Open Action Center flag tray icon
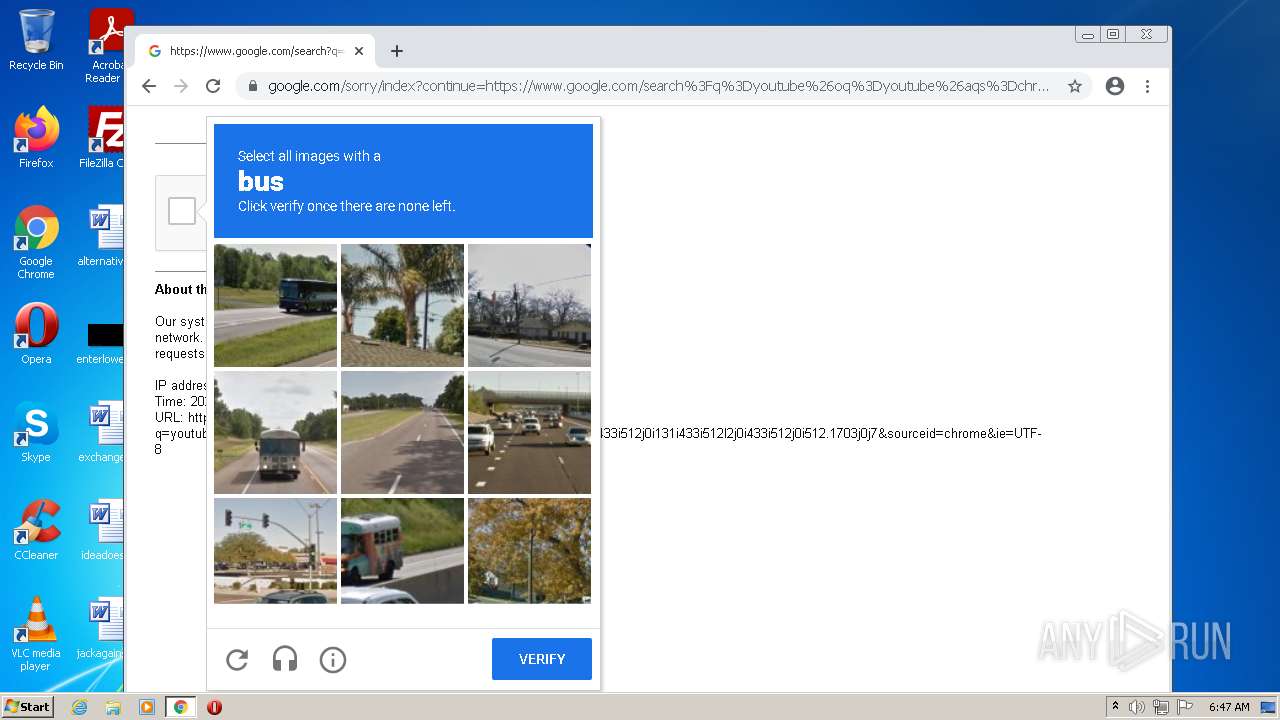The width and height of the screenshot is (1280, 720). point(1185,707)
